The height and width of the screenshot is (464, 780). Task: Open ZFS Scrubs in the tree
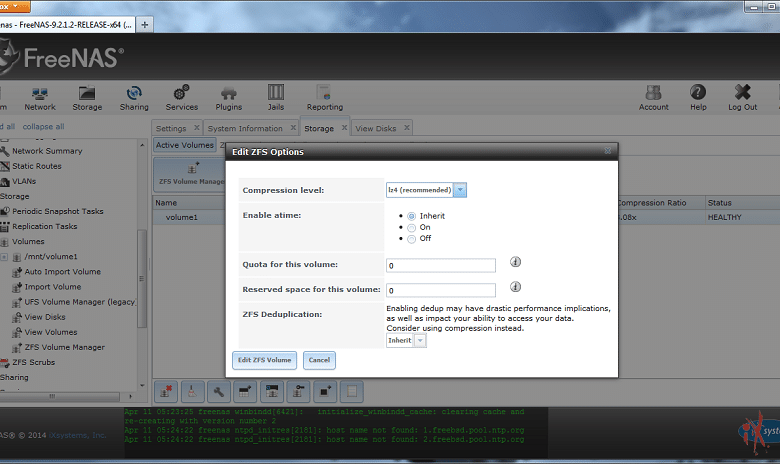(33, 362)
